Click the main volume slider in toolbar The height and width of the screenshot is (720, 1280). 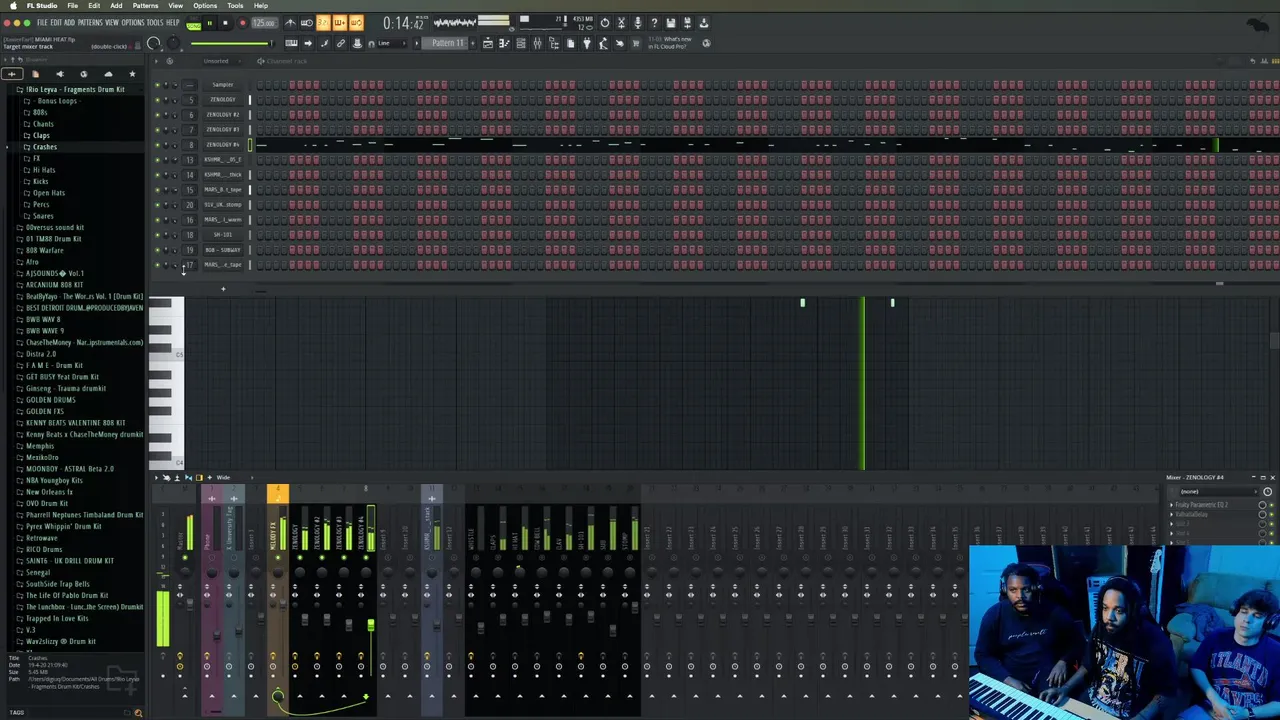[230, 43]
